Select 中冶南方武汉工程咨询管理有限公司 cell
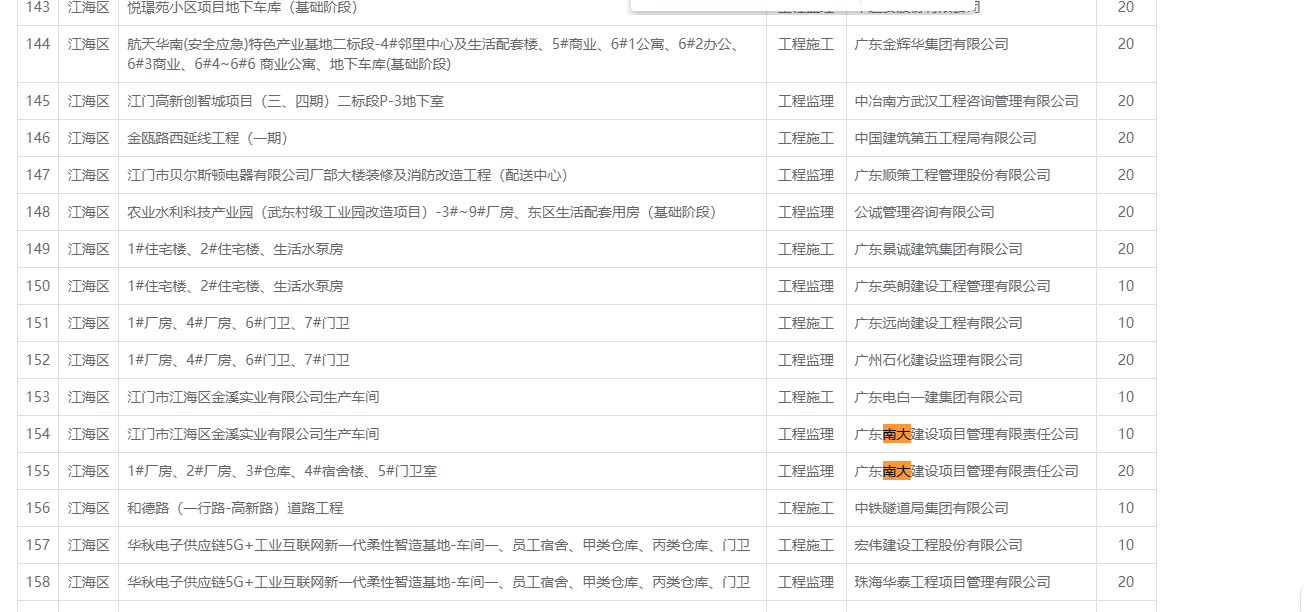The width and height of the screenshot is (1304, 612). click(966, 101)
